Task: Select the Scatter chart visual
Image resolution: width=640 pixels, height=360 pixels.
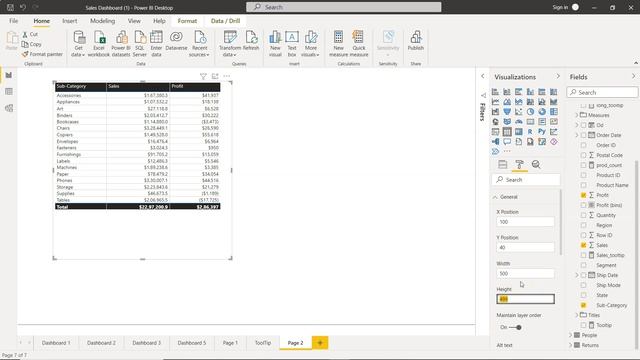Action: click(519, 111)
